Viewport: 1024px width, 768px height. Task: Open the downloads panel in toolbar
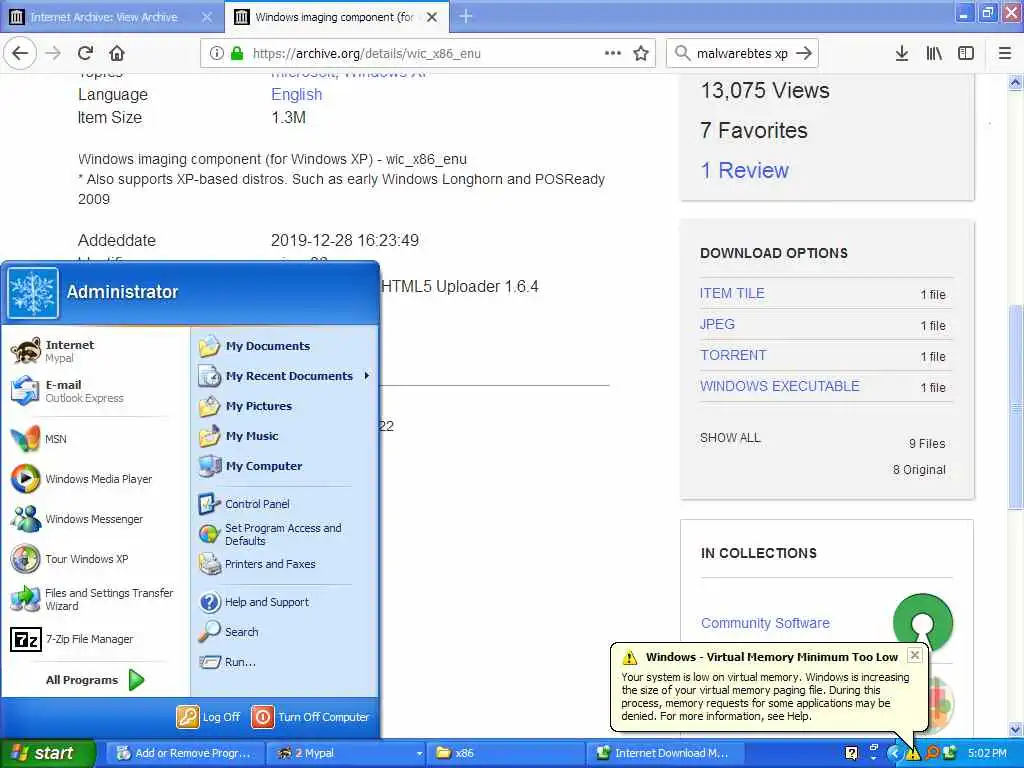click(x=901, y=54)
